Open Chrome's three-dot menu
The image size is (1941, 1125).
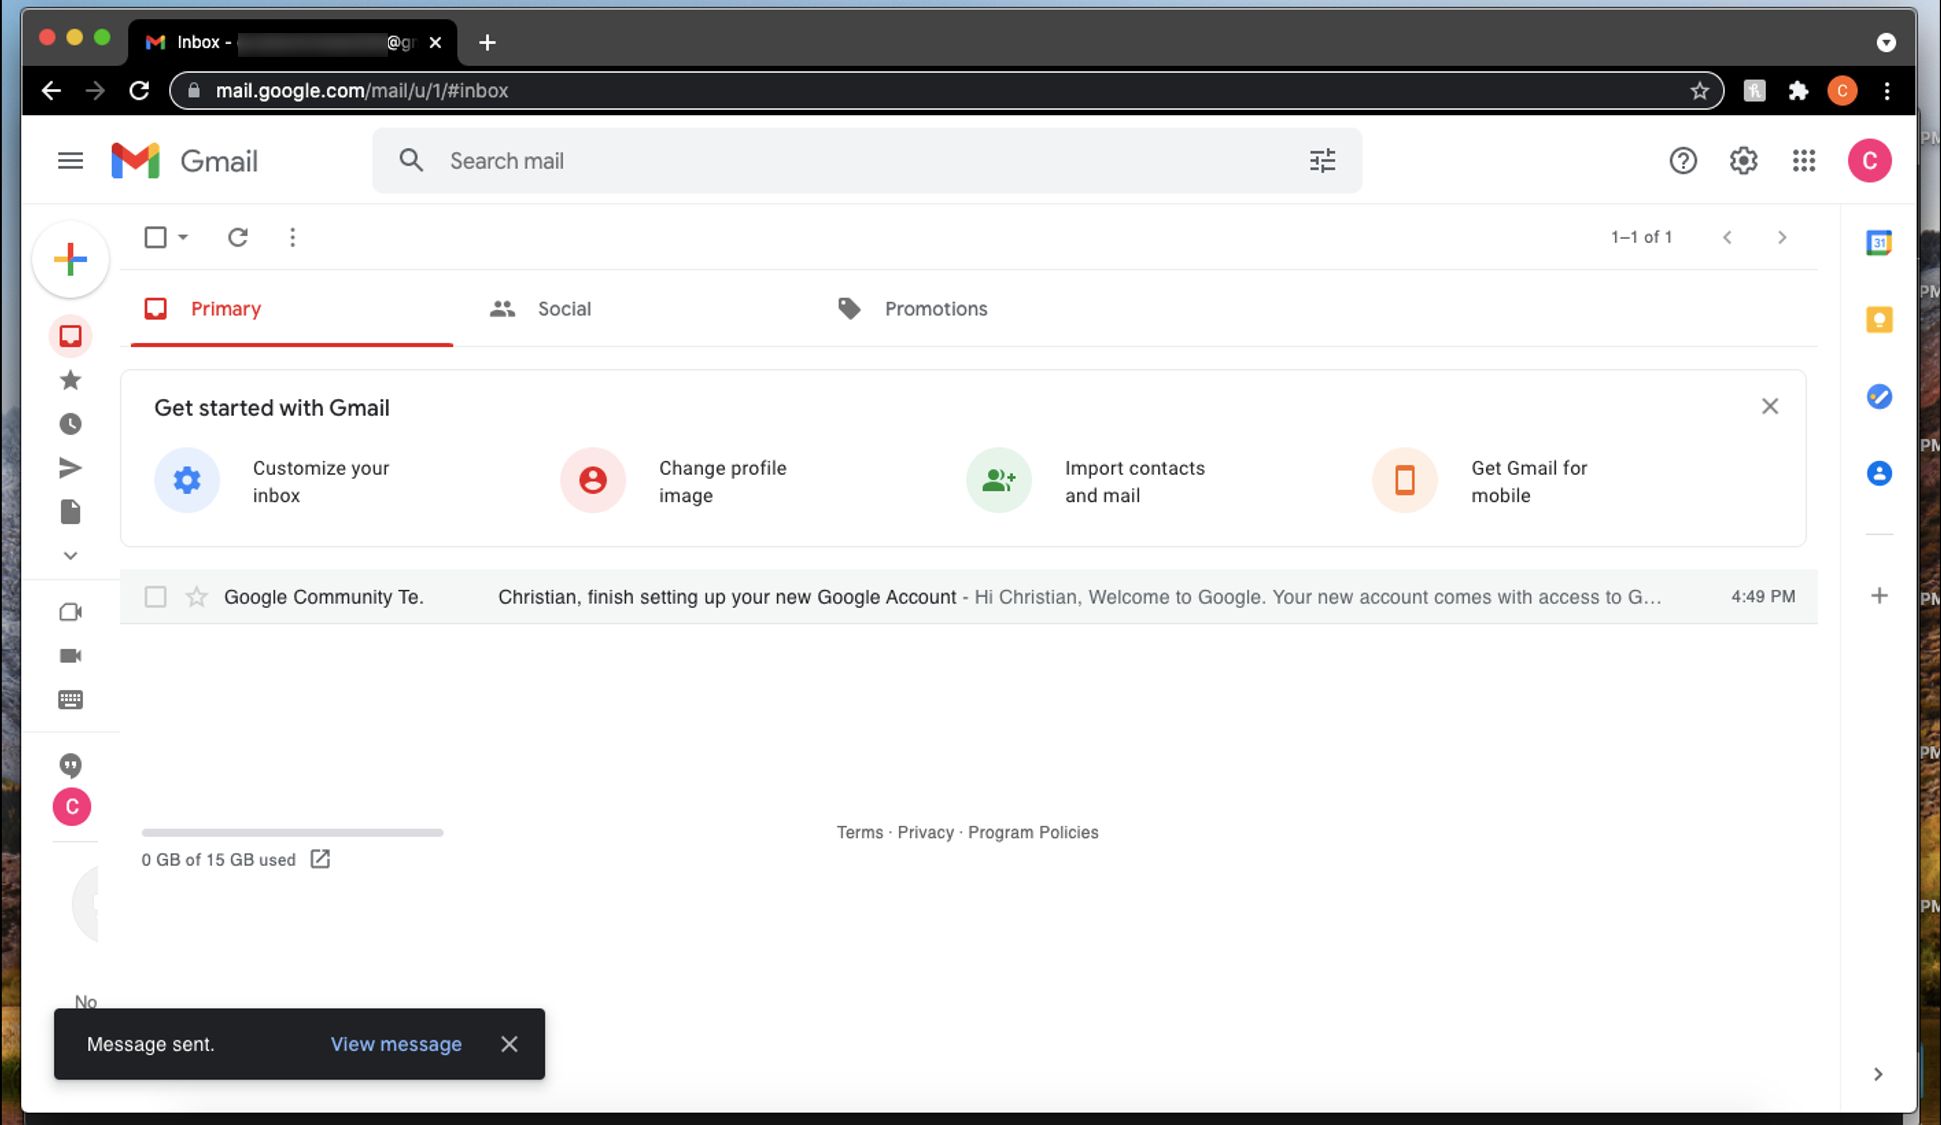(x=1887, y=91)
